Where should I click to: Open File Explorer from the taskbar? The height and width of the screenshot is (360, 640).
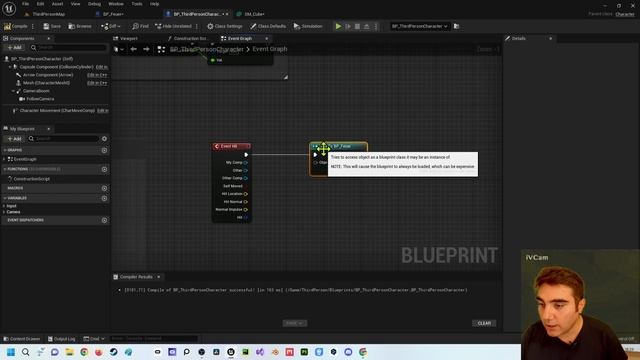69,352
